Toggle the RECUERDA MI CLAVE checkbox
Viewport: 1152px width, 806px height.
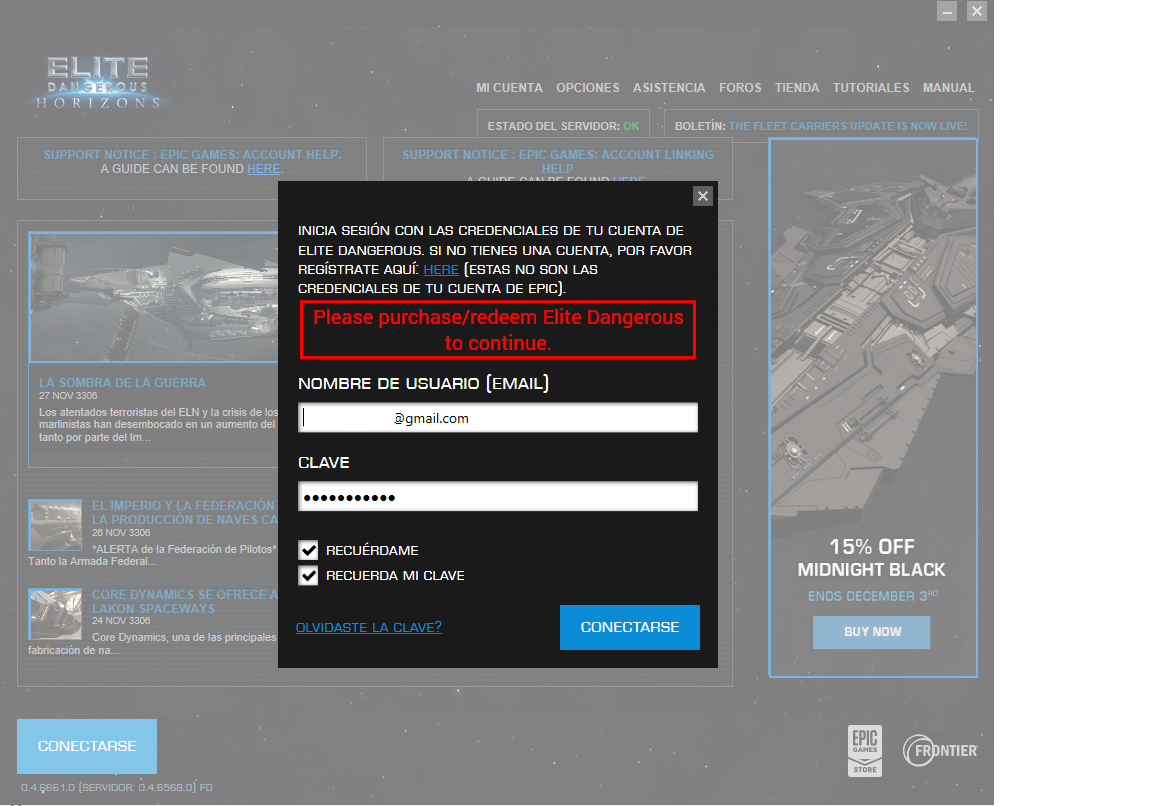coord(309,575)
